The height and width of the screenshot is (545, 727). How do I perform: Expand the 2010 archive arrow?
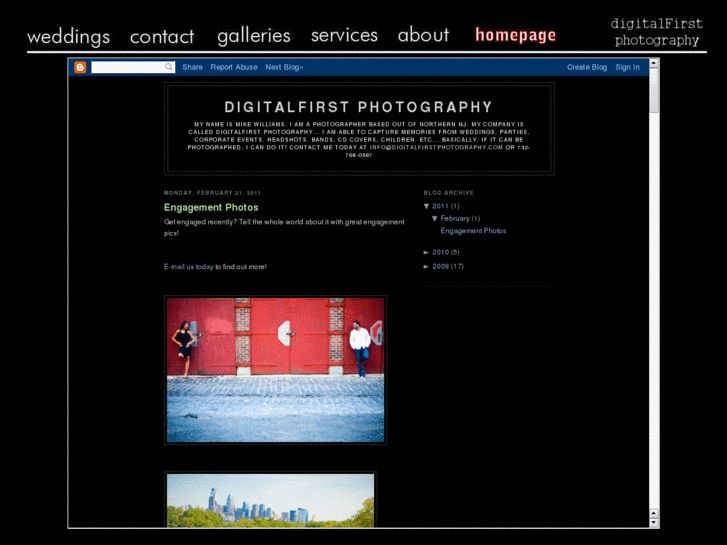(426, 252)
